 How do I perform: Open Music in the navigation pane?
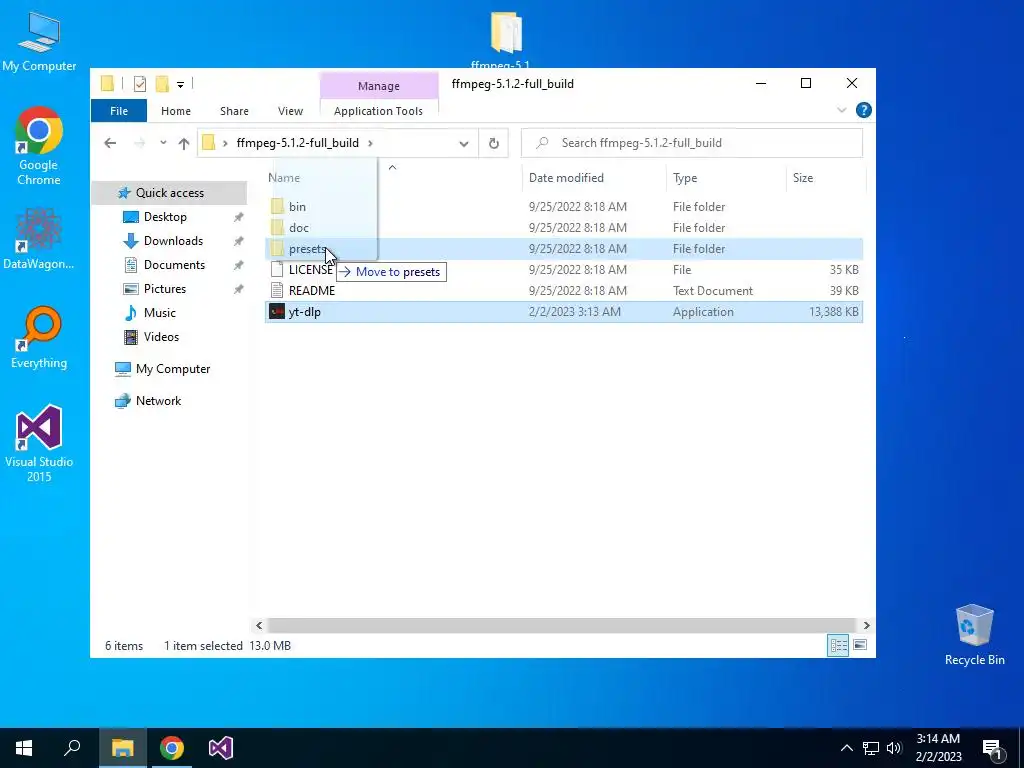pyautogui.click(x=159, y=313)
